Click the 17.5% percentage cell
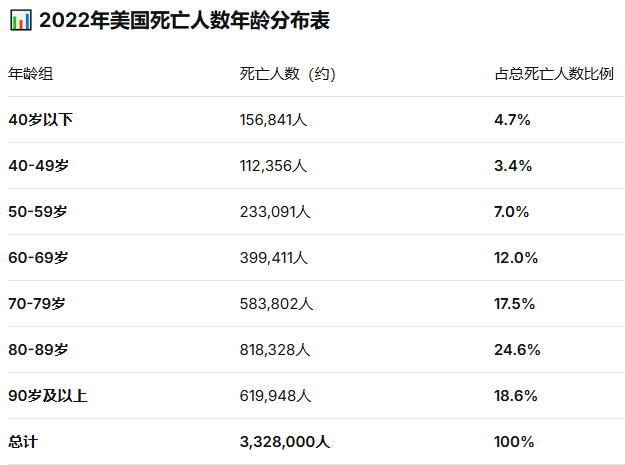Image resolution: width=625 pixels, height=465 pixels. [x=515, y=304]
